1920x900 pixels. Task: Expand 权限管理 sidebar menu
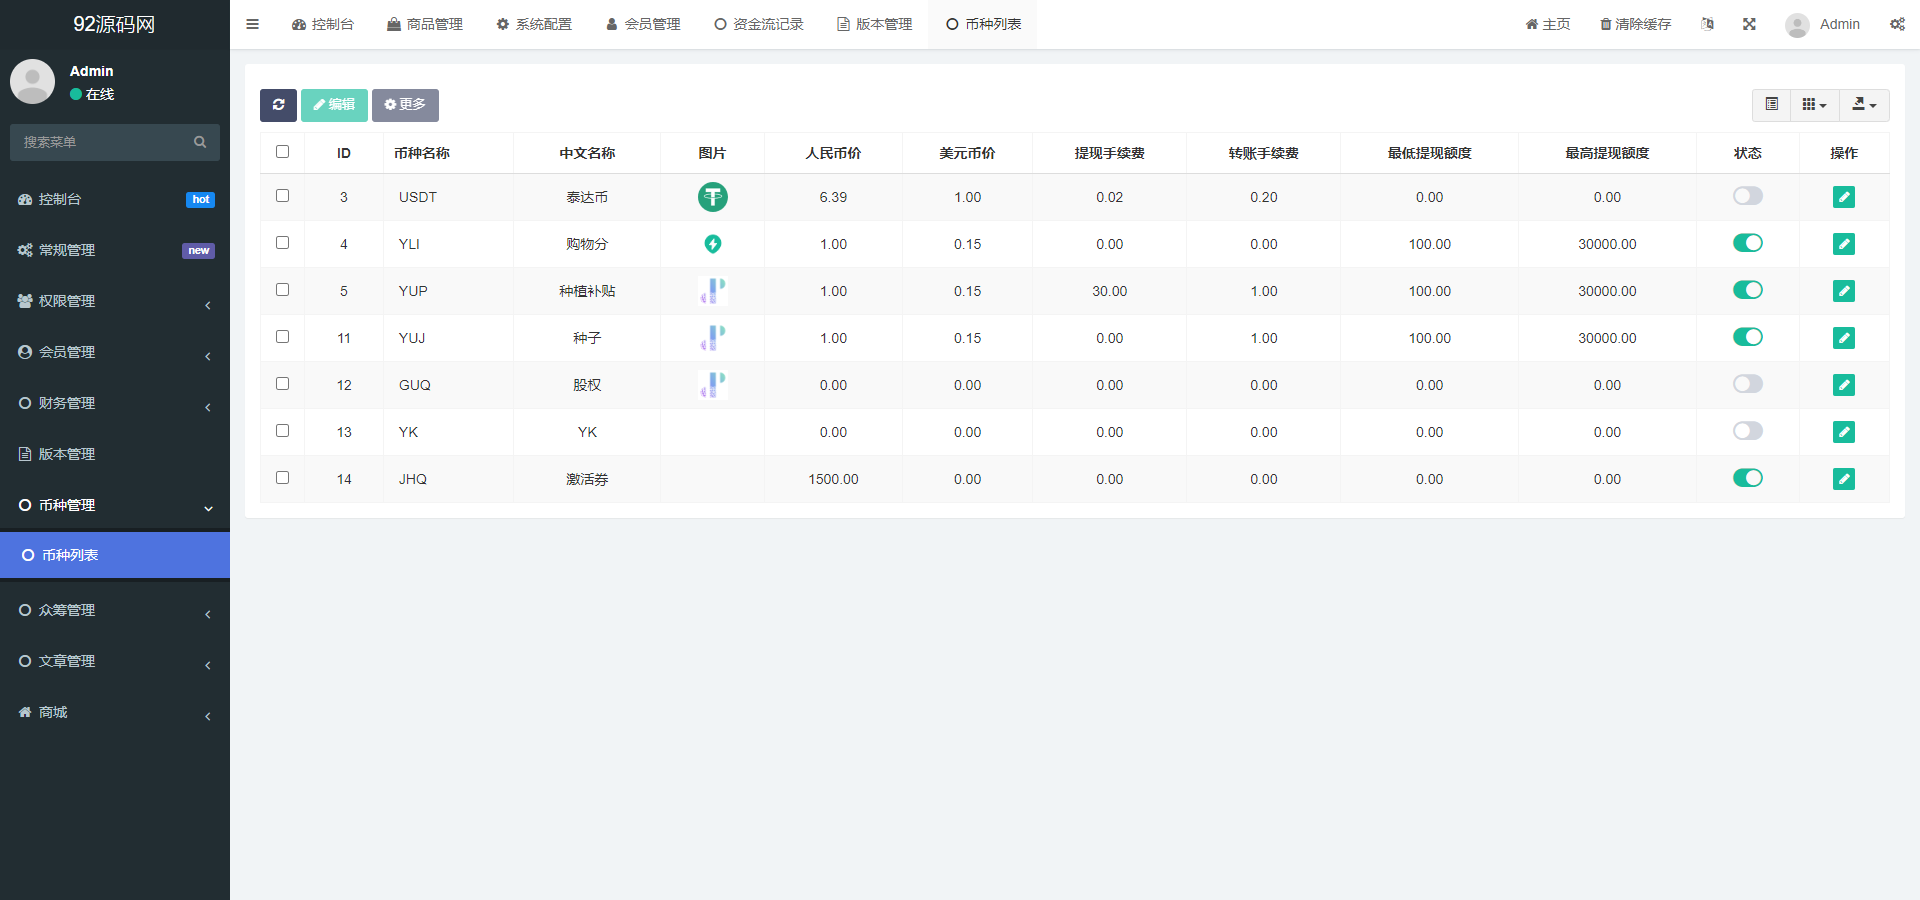[115, 301]
